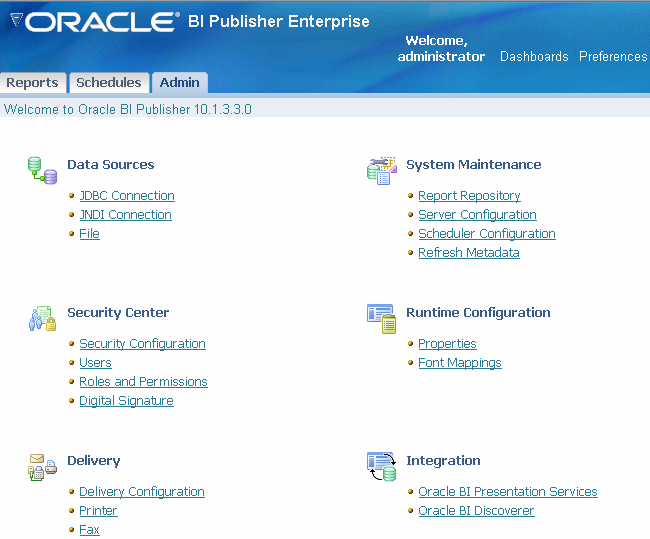Click the Data Sources database icon
Image resolution: width=650 pixels, height=539 pixels.
click(42, 170)
